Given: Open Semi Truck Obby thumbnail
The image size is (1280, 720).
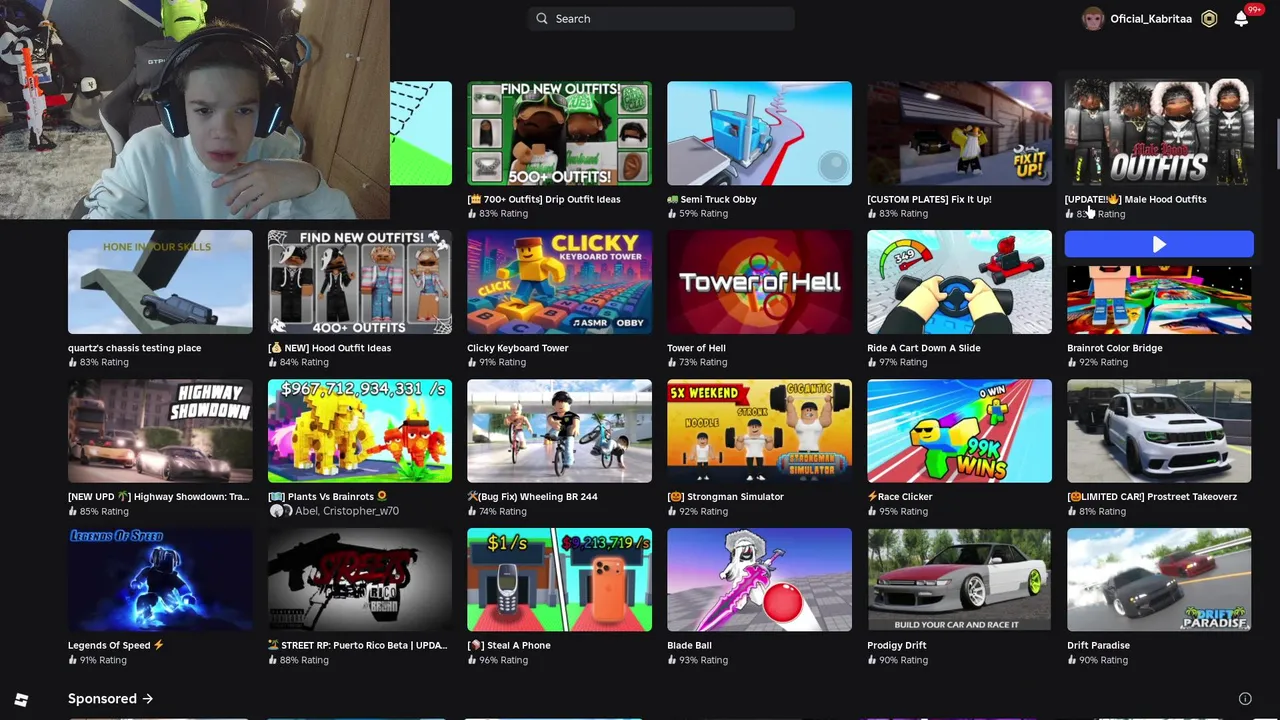Looking at the screenshot, I should [759, 133].
